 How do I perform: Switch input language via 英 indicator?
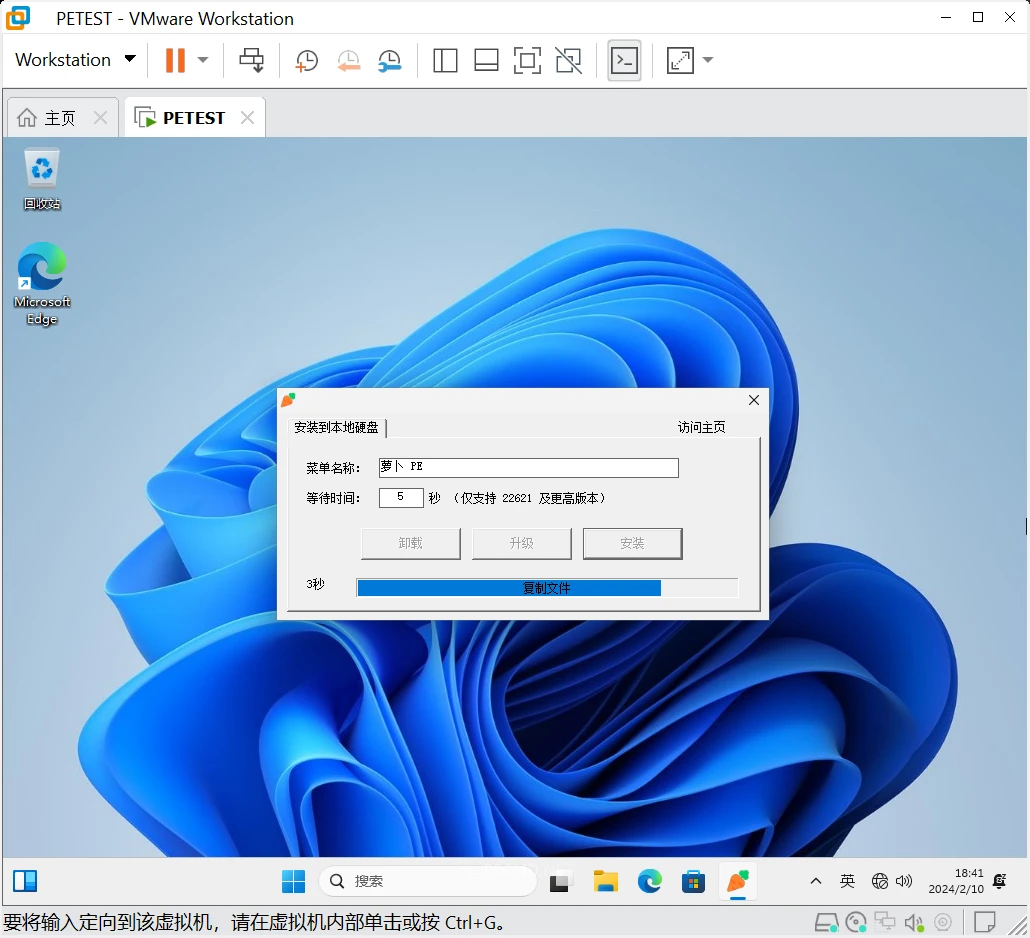pyautogui.click(x=847, y=881)
